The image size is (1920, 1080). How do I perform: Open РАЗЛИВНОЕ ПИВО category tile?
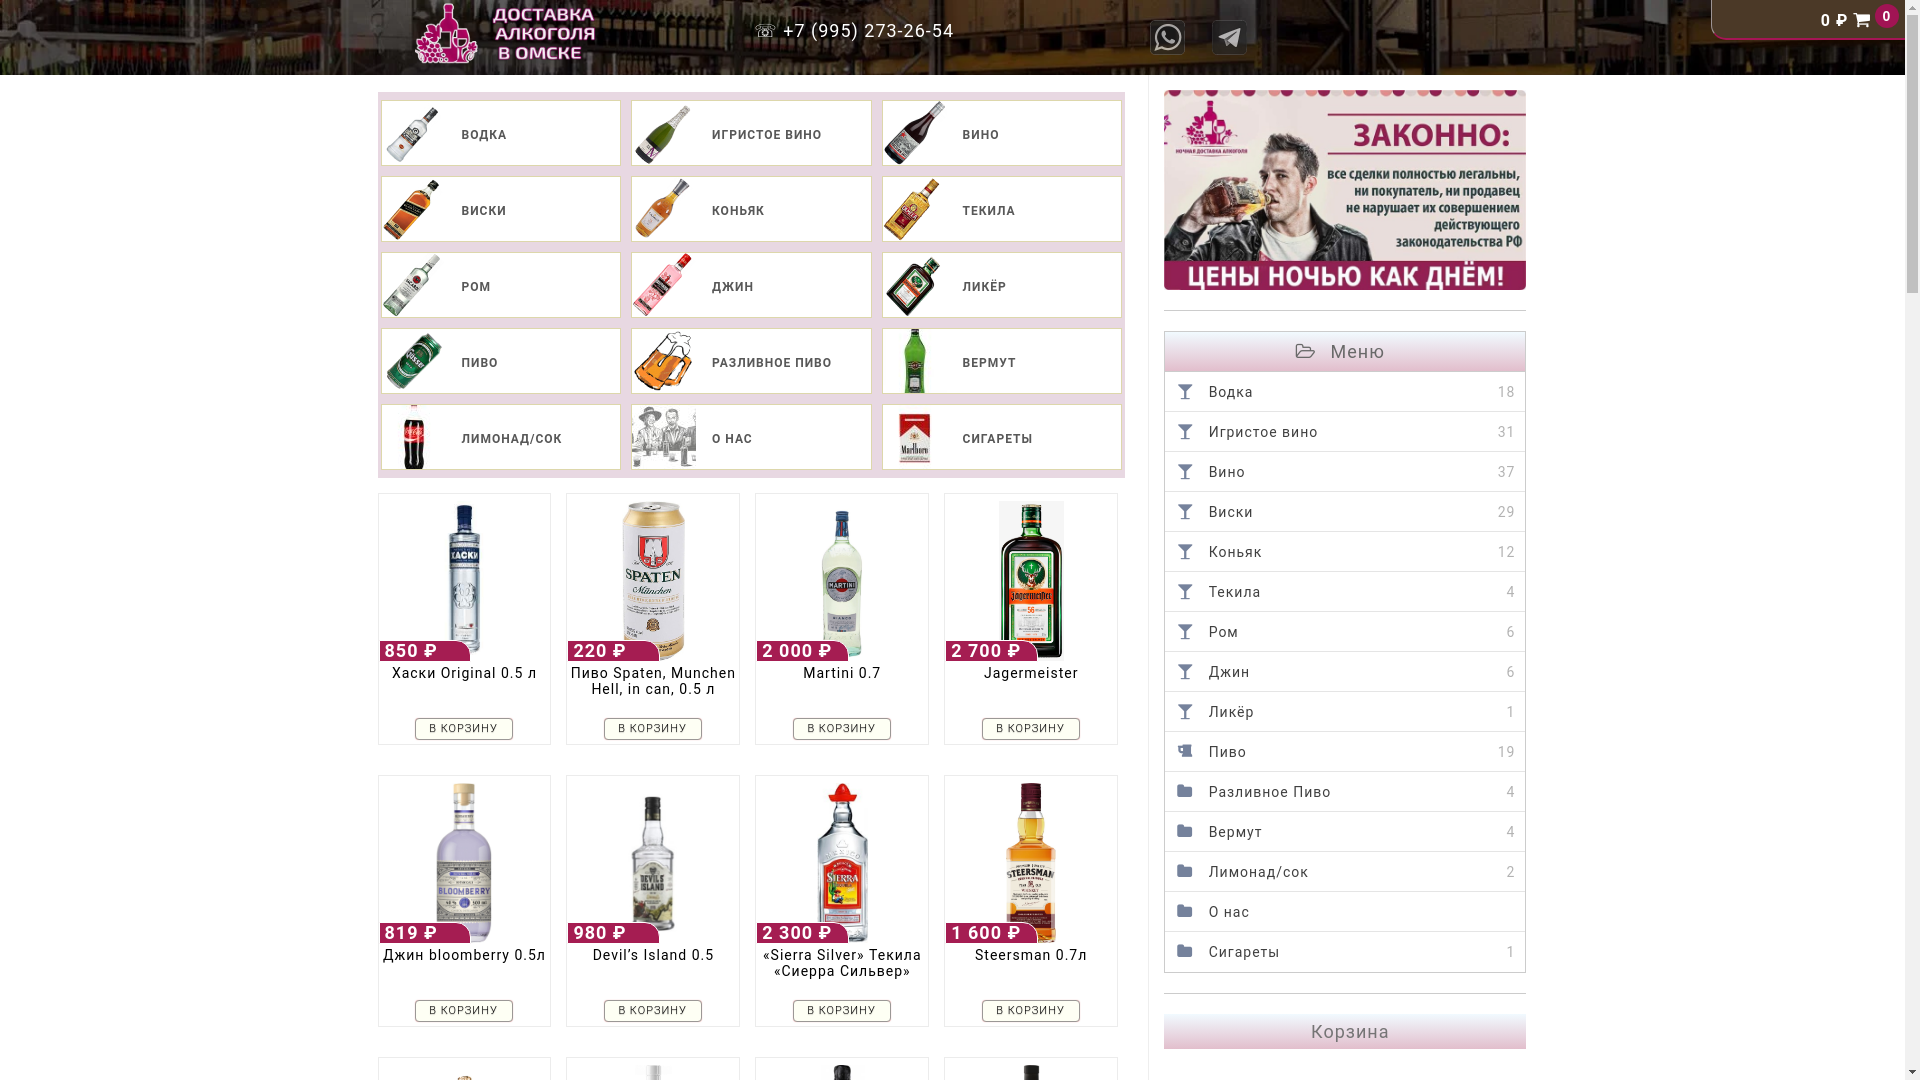pyautogui.click(x=751, y=361)
